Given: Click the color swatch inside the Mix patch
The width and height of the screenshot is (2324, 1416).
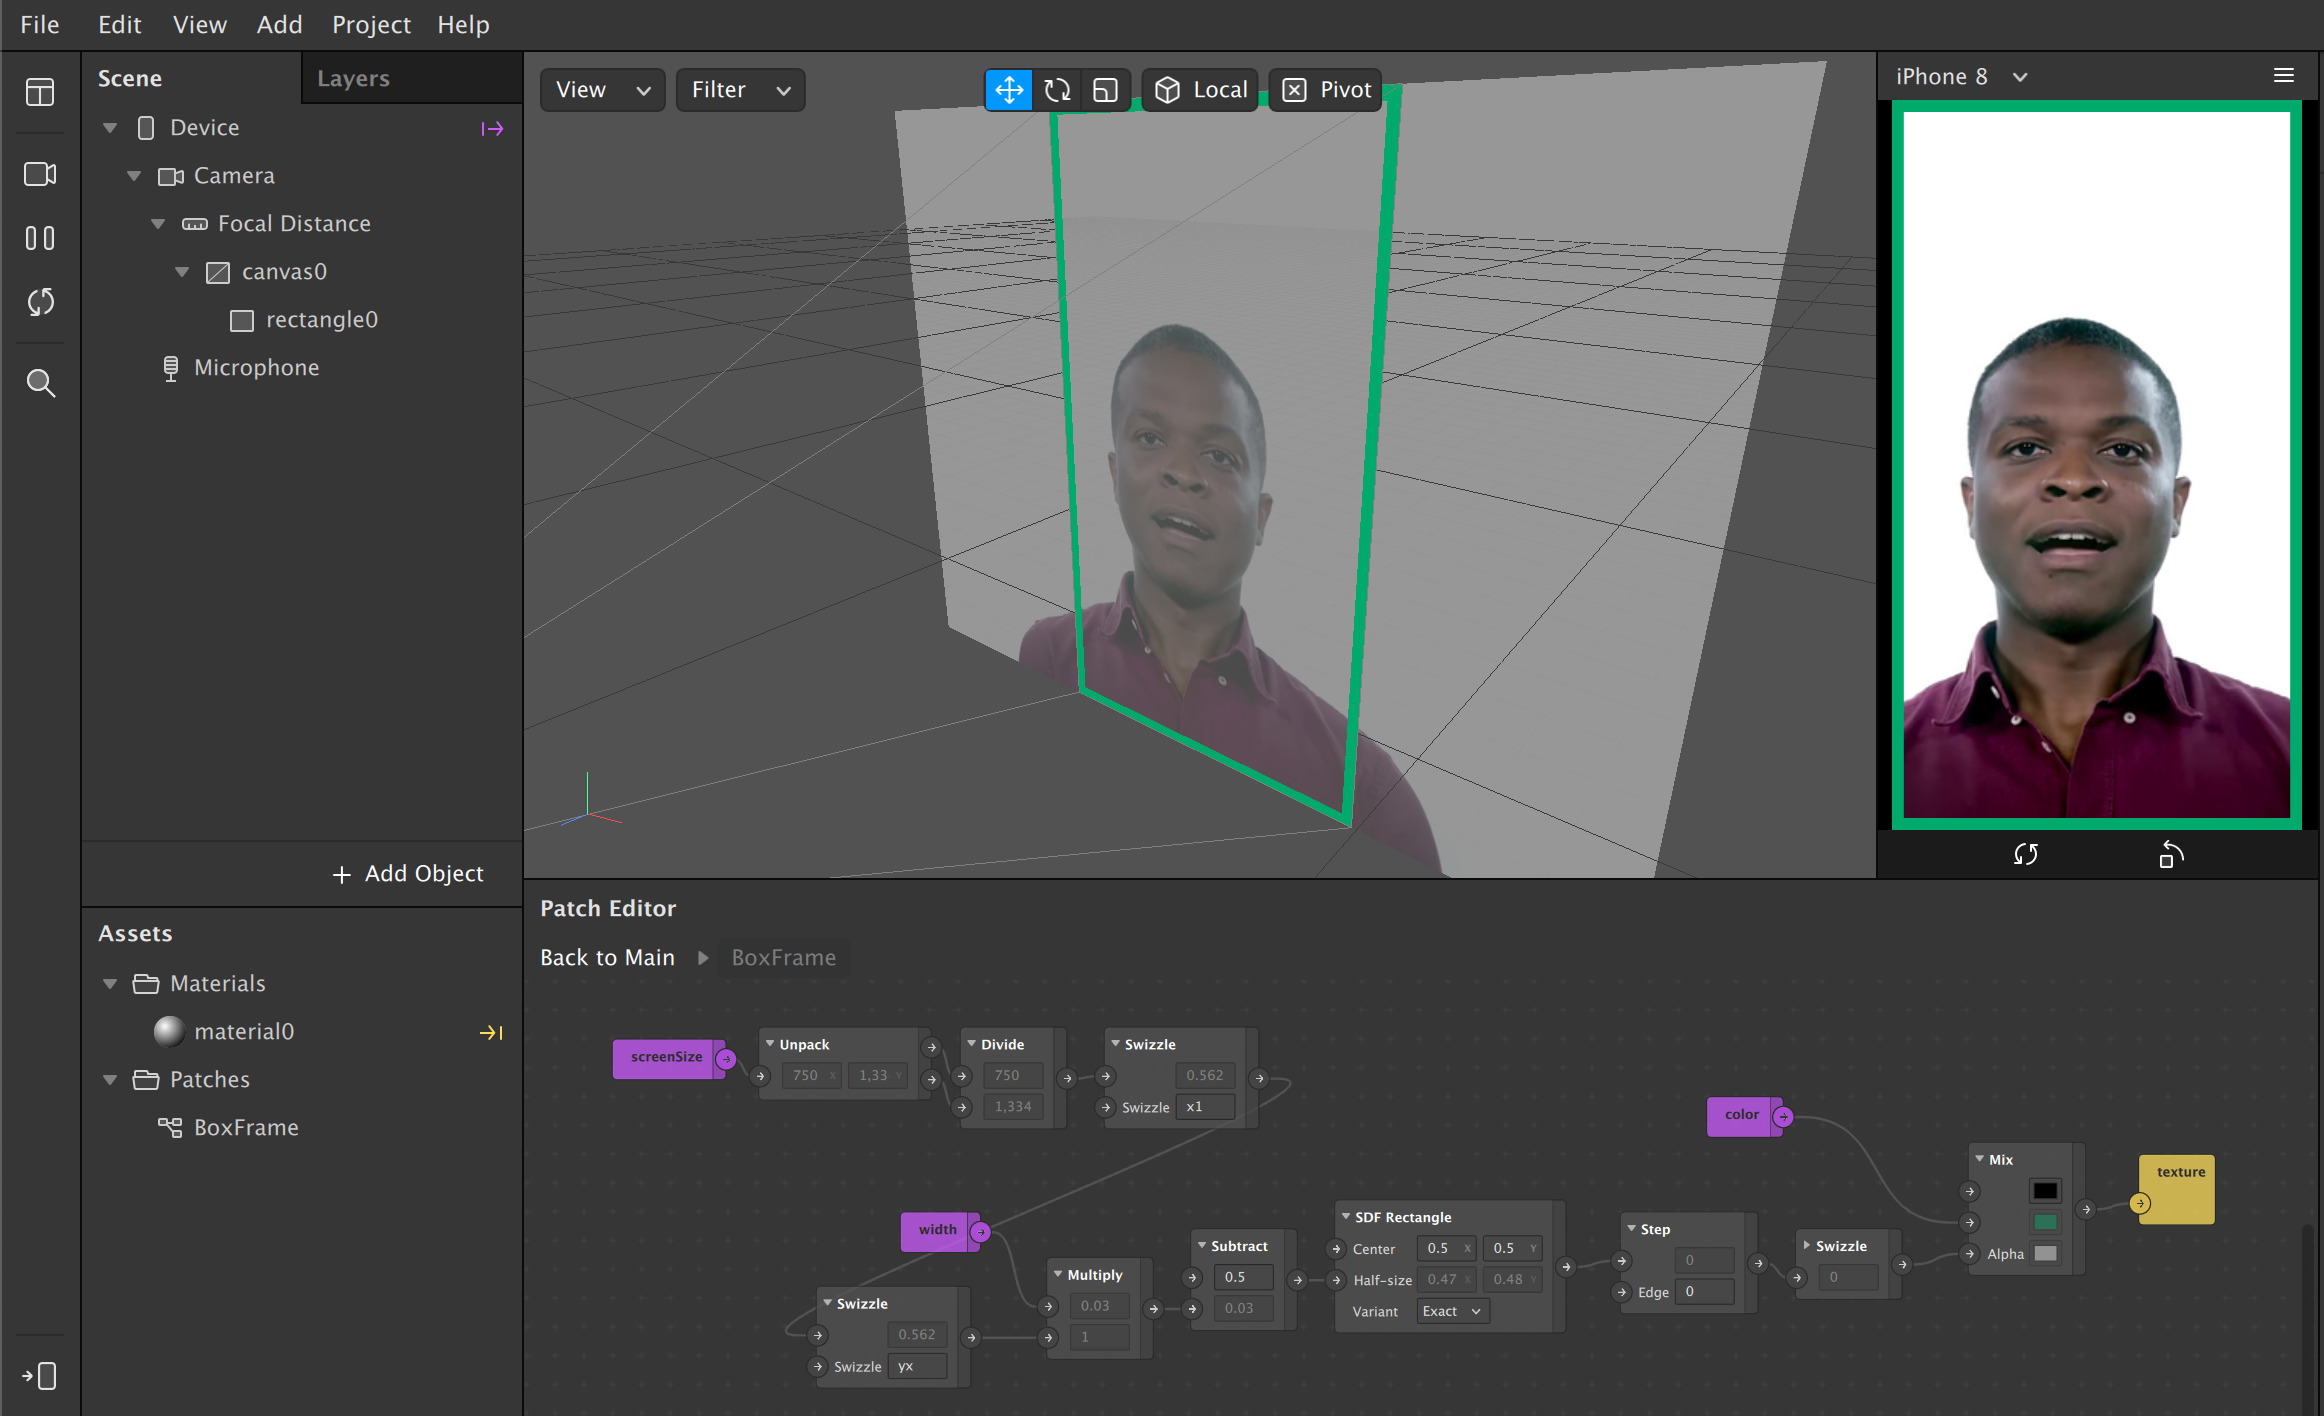Looking at the screenshot, I should click(2044, 1190).
